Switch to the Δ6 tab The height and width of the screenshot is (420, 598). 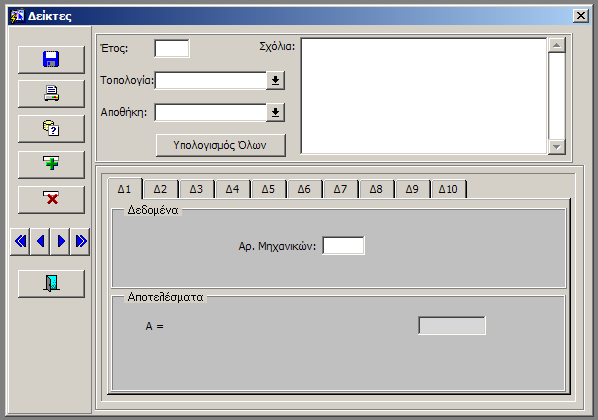point(304,189)
